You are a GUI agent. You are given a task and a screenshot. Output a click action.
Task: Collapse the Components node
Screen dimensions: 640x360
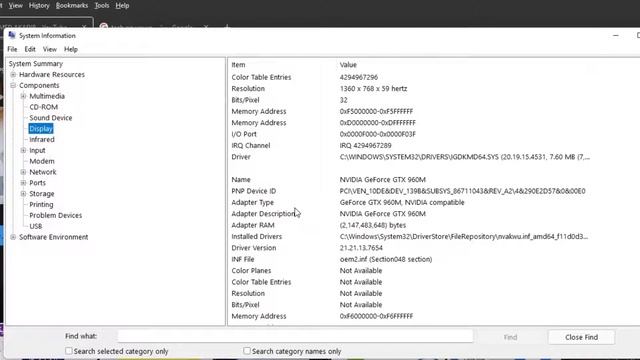pos(13,85)
